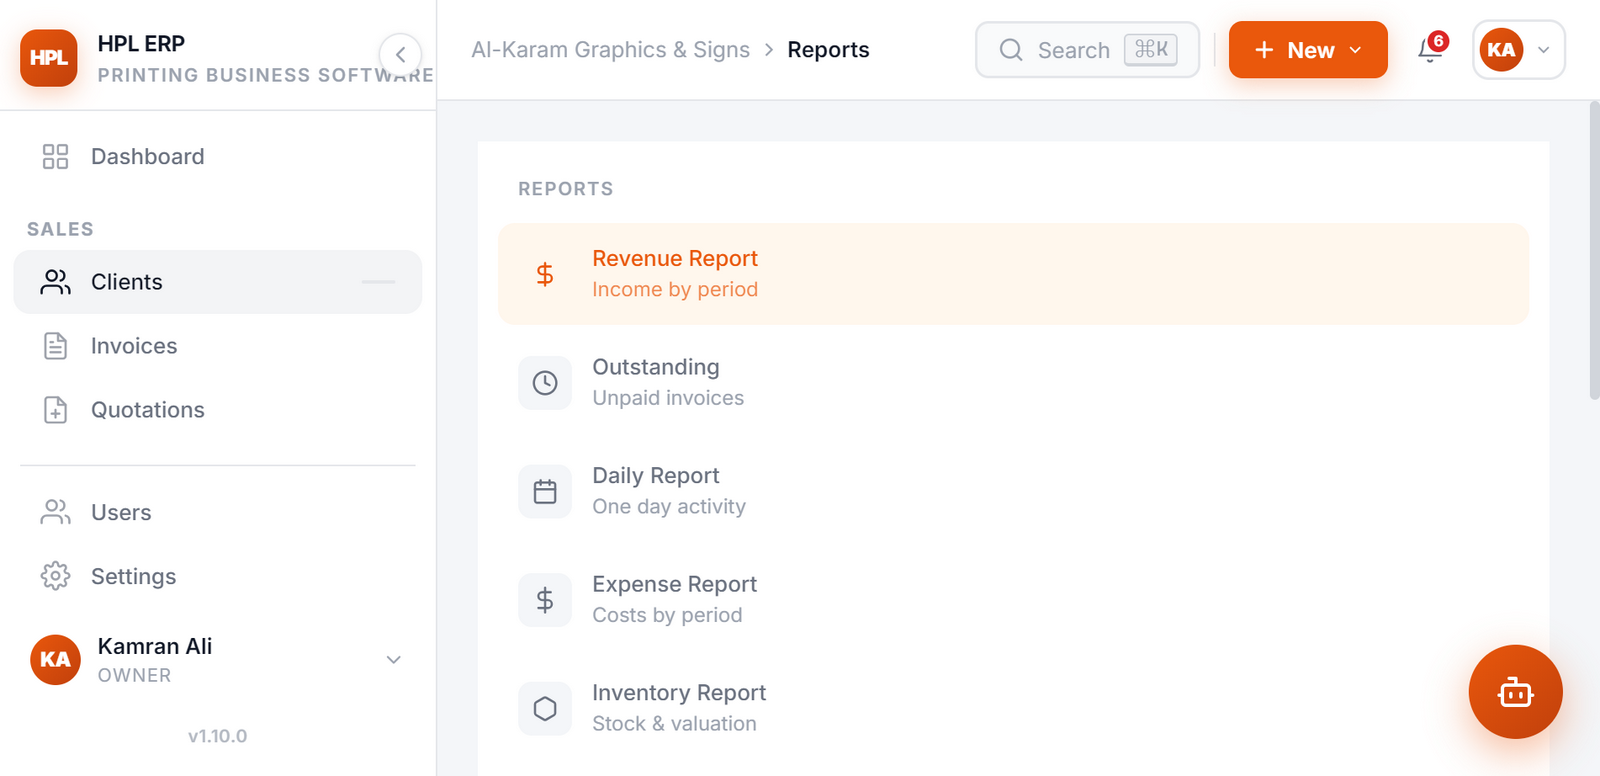
Task: Click the KA avatar in top bar
Action: [x=1501, y=50]
